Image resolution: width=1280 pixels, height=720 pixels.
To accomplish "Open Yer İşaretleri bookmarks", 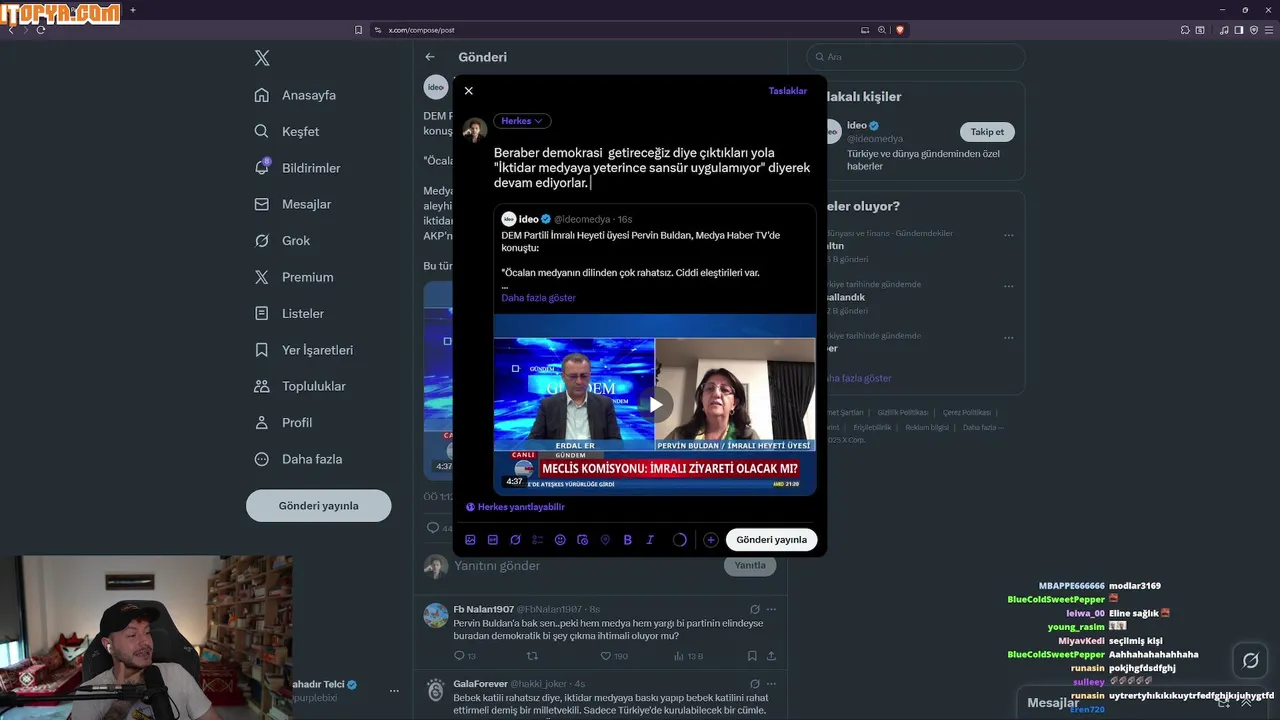I will [304, 350].
